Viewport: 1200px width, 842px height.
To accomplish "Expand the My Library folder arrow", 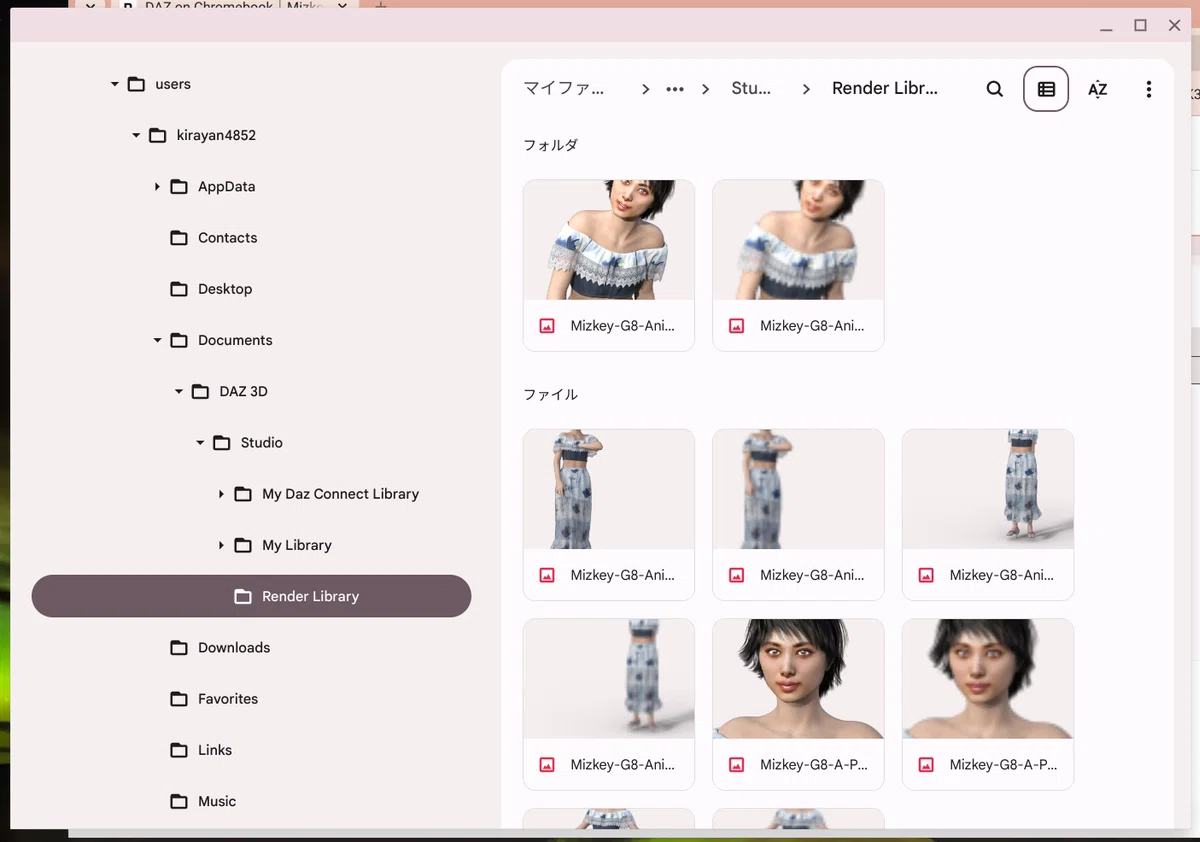I will pyautogui.click(x=221, y=545).
